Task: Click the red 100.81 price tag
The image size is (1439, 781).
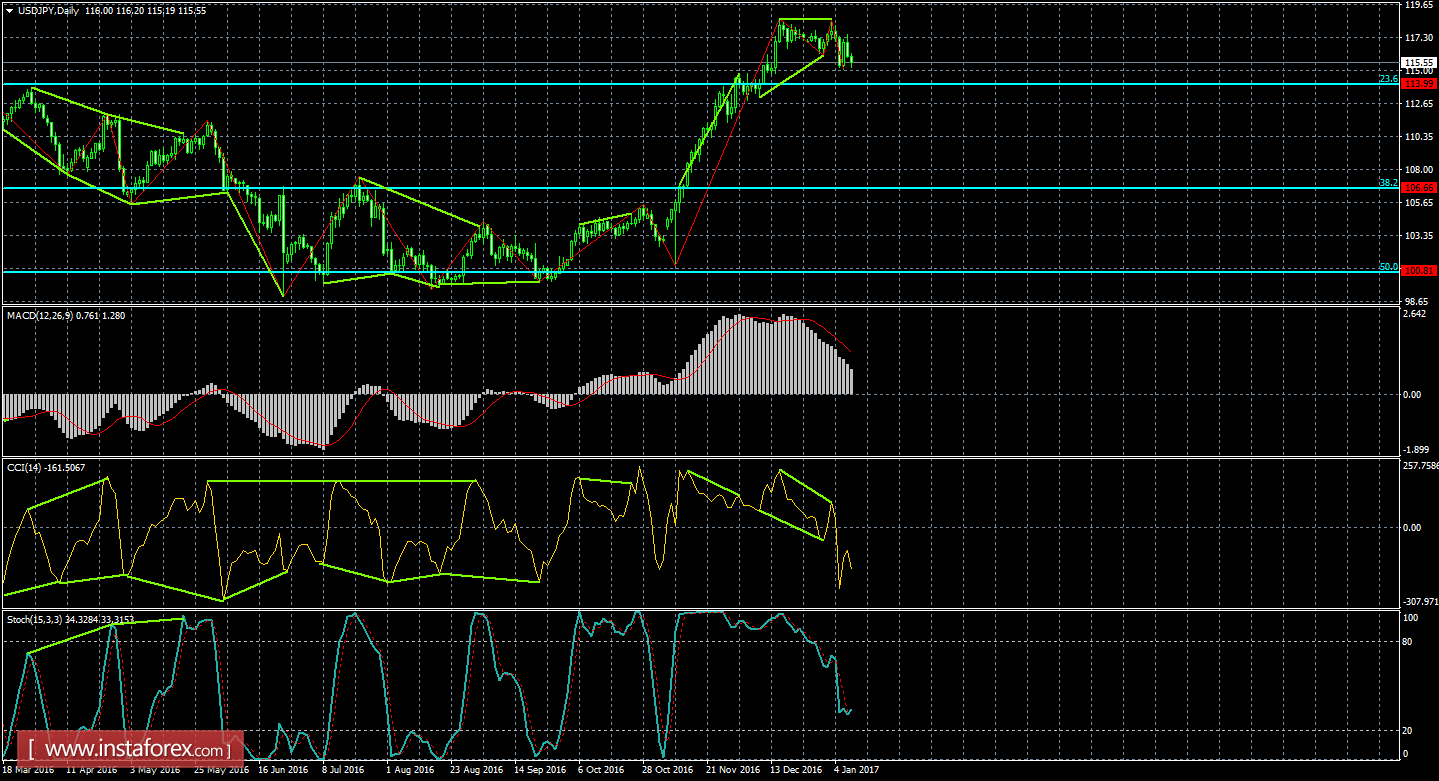Action: pyautogui.click(x=1418, y=271)
